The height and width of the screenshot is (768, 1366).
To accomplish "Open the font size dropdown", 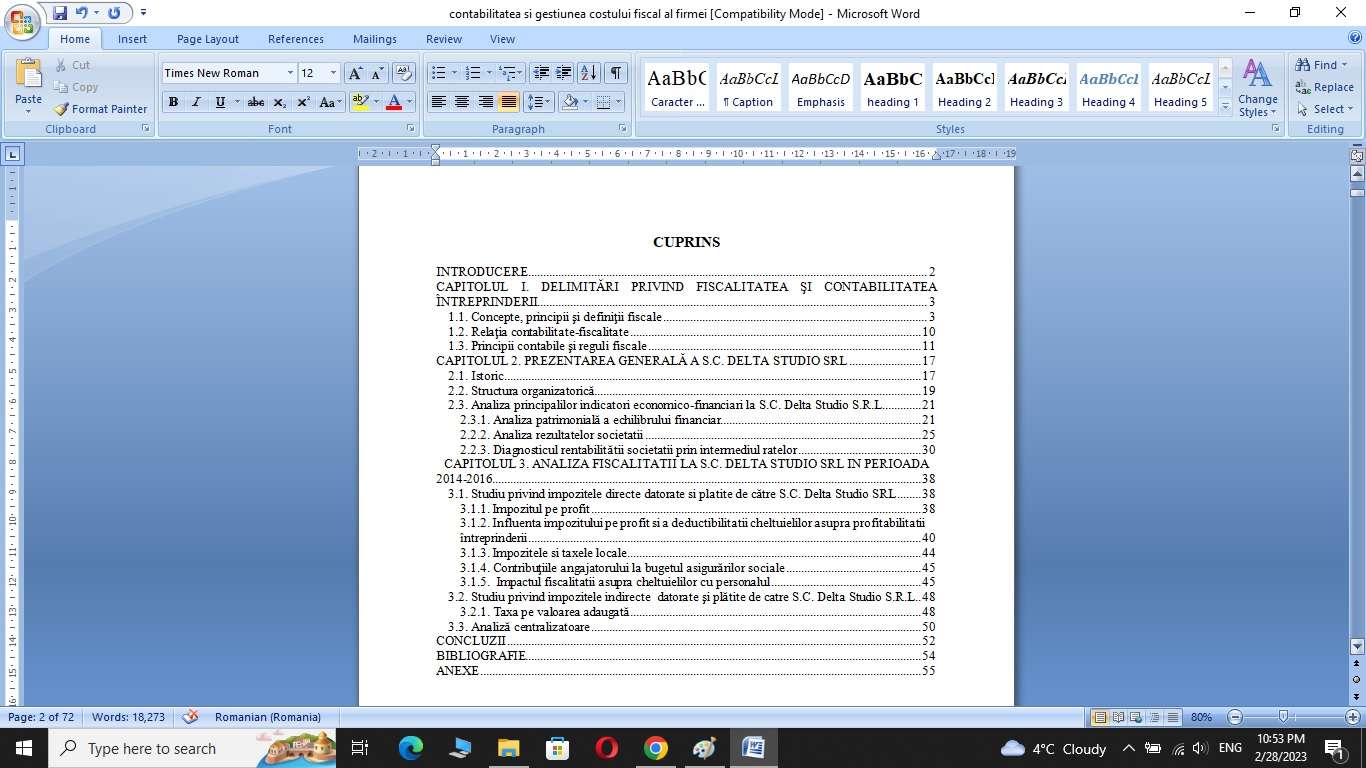I will click(333, 73).
